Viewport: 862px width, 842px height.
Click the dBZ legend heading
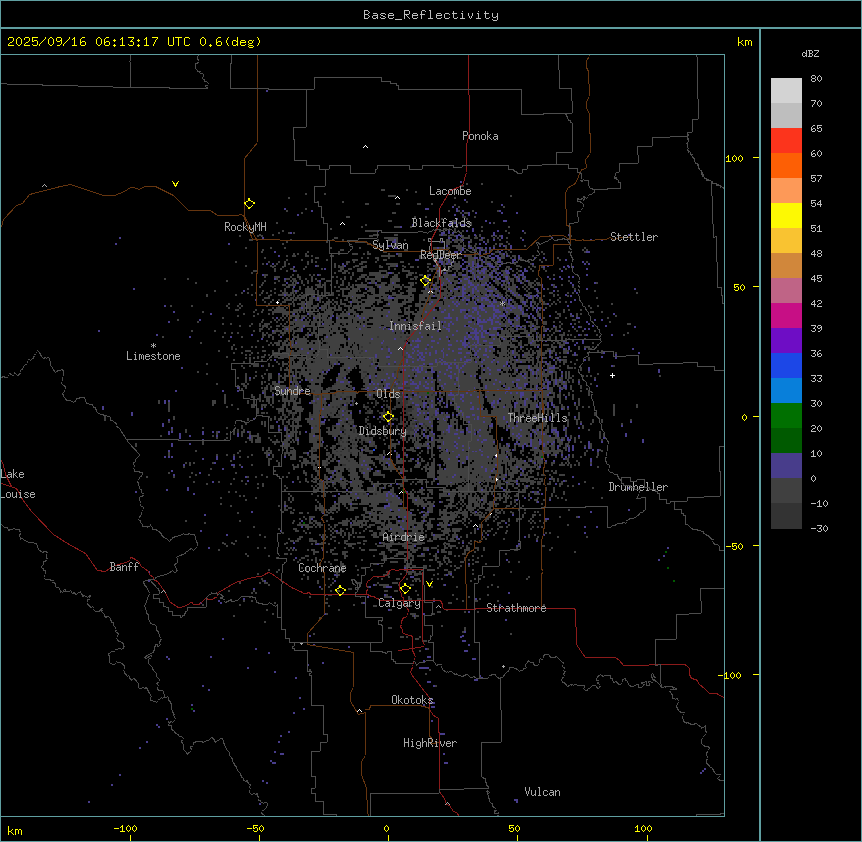(x=810, y=54)
